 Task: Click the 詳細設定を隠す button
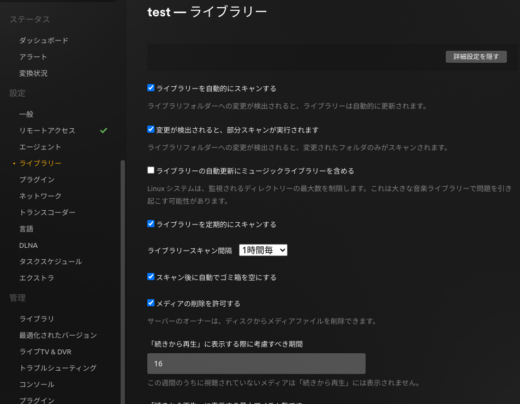476,57
